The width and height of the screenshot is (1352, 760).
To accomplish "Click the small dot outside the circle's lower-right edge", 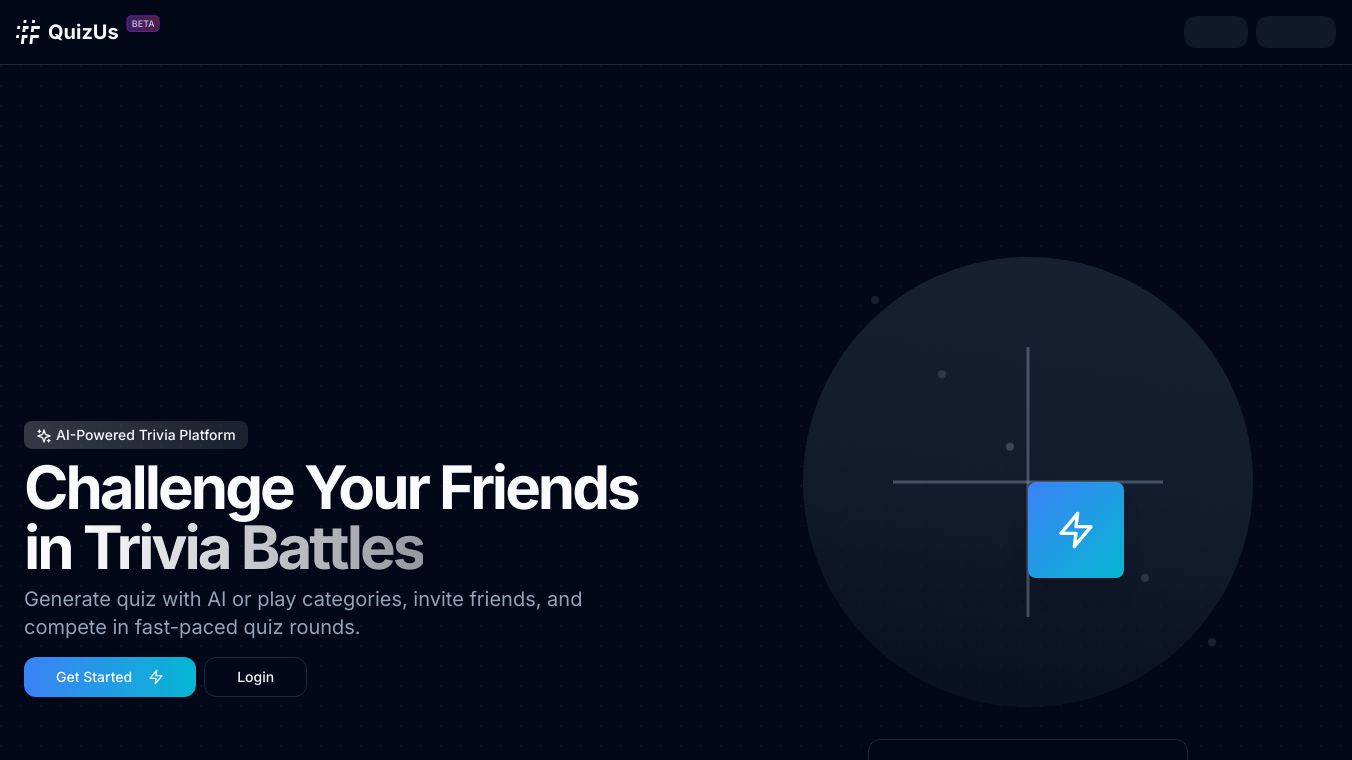I will click(1212, 642).
